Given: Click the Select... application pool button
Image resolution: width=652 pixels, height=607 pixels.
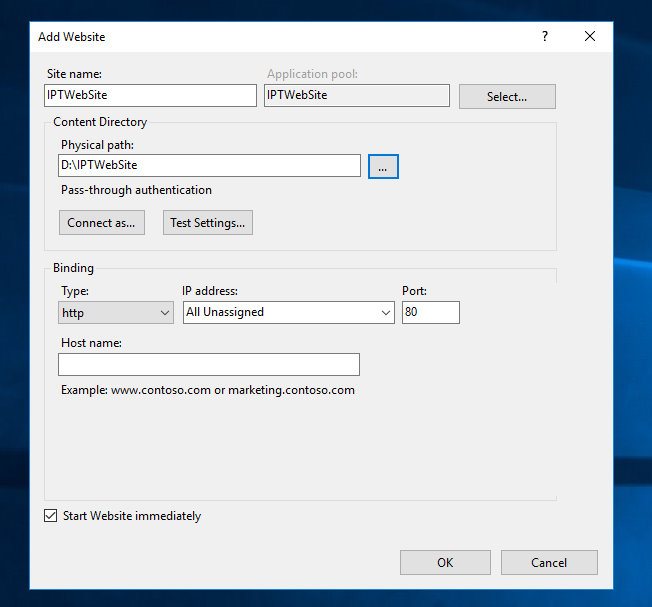Looking at the screenshot, I should click(x=507, y=97).
